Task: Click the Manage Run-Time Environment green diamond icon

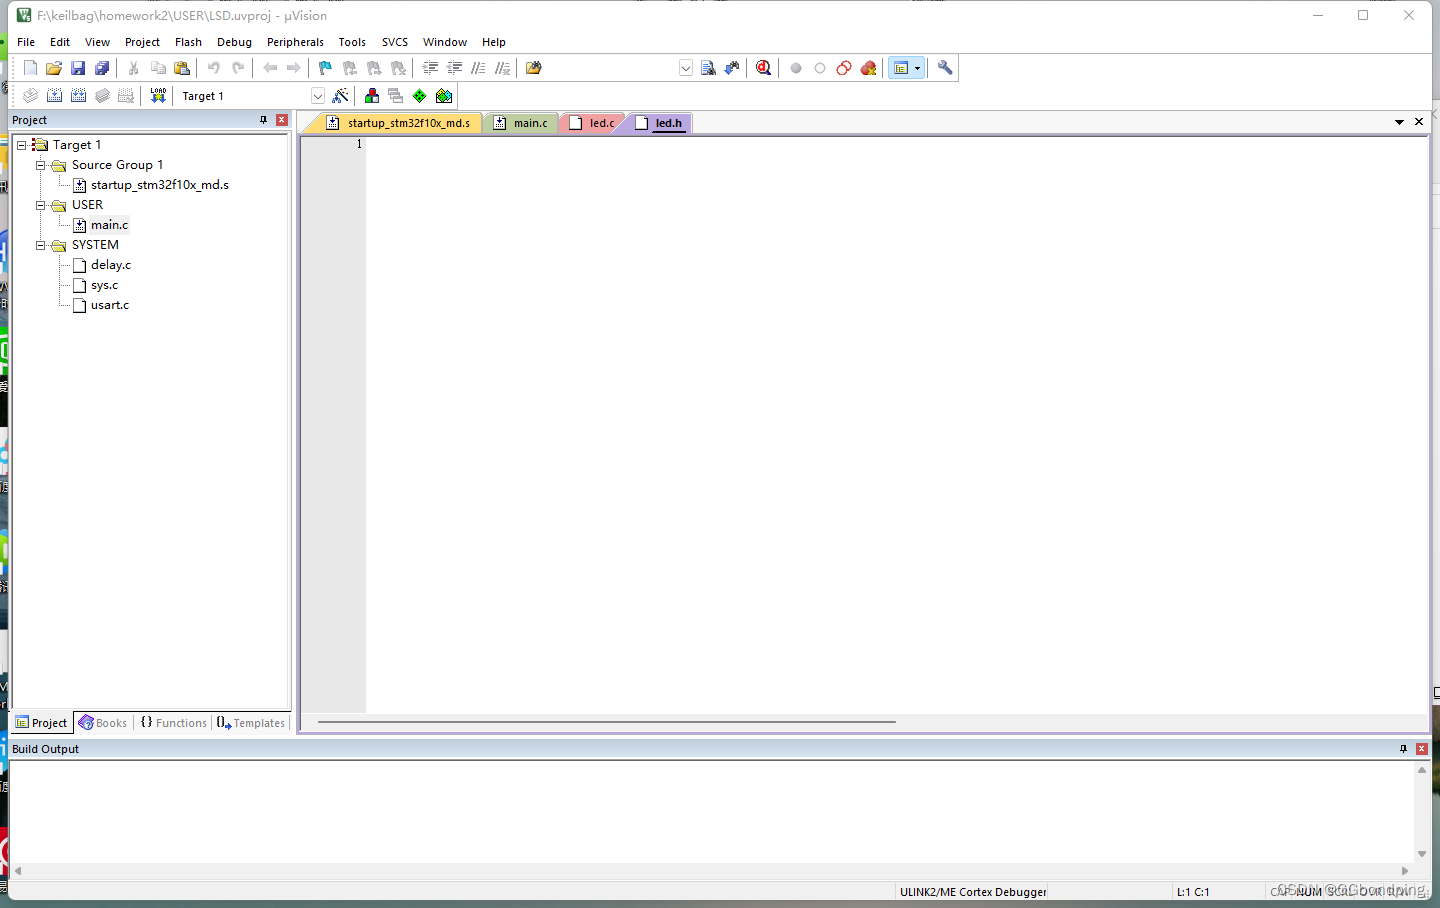Action: click(420, 96)
